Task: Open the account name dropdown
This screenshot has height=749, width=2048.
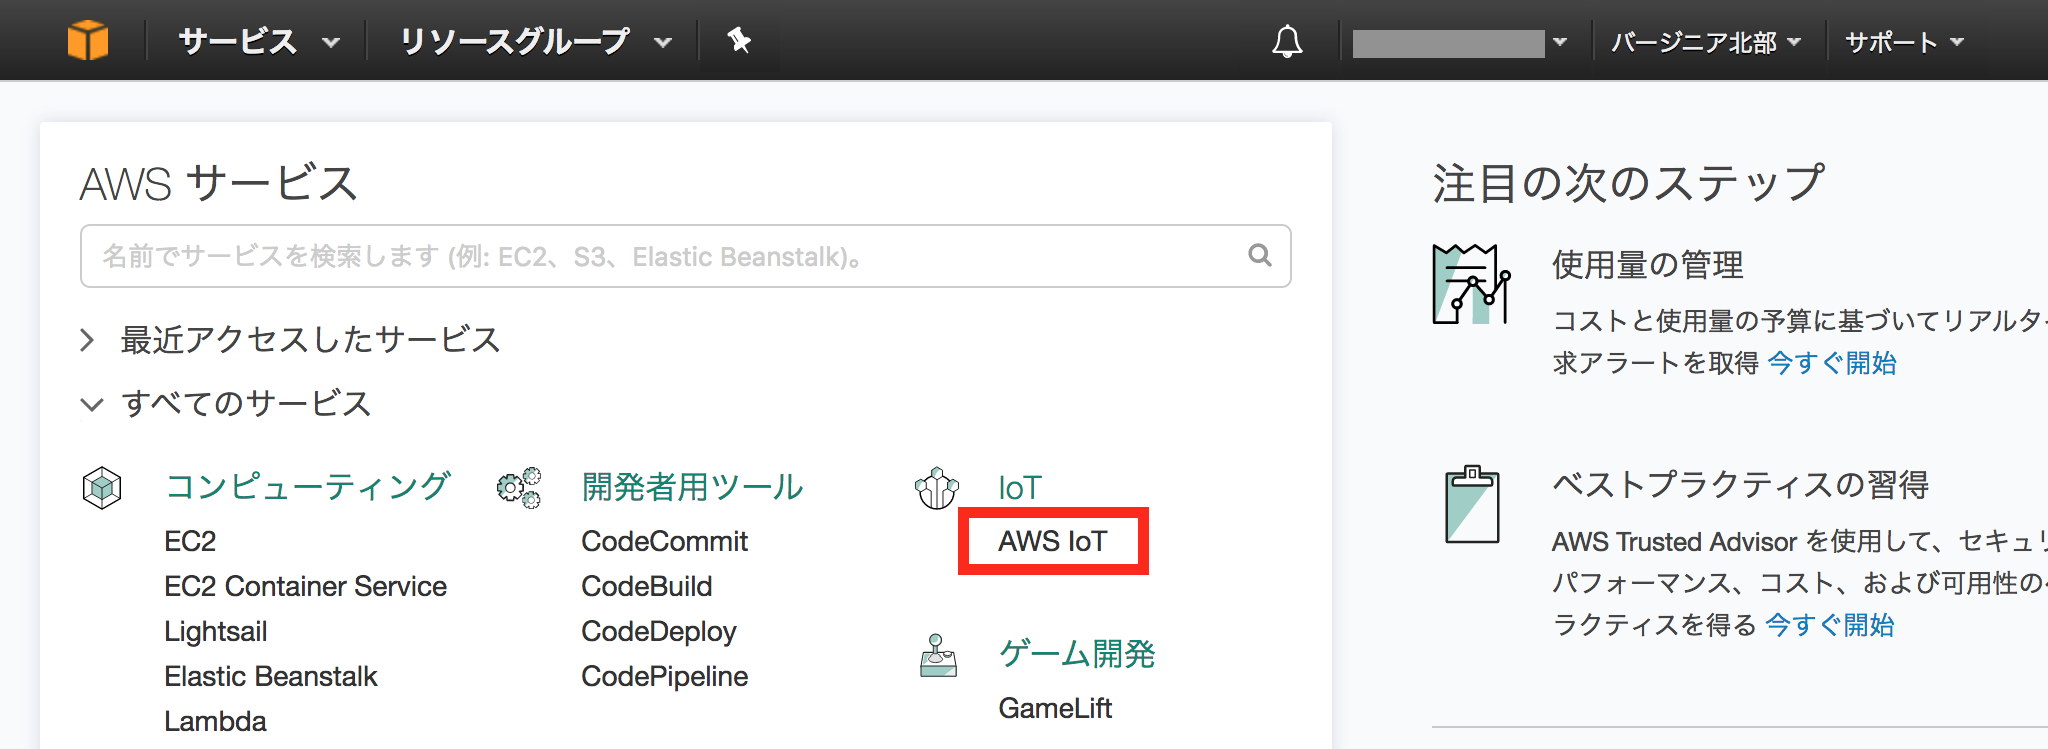Action: [1459, 43]
